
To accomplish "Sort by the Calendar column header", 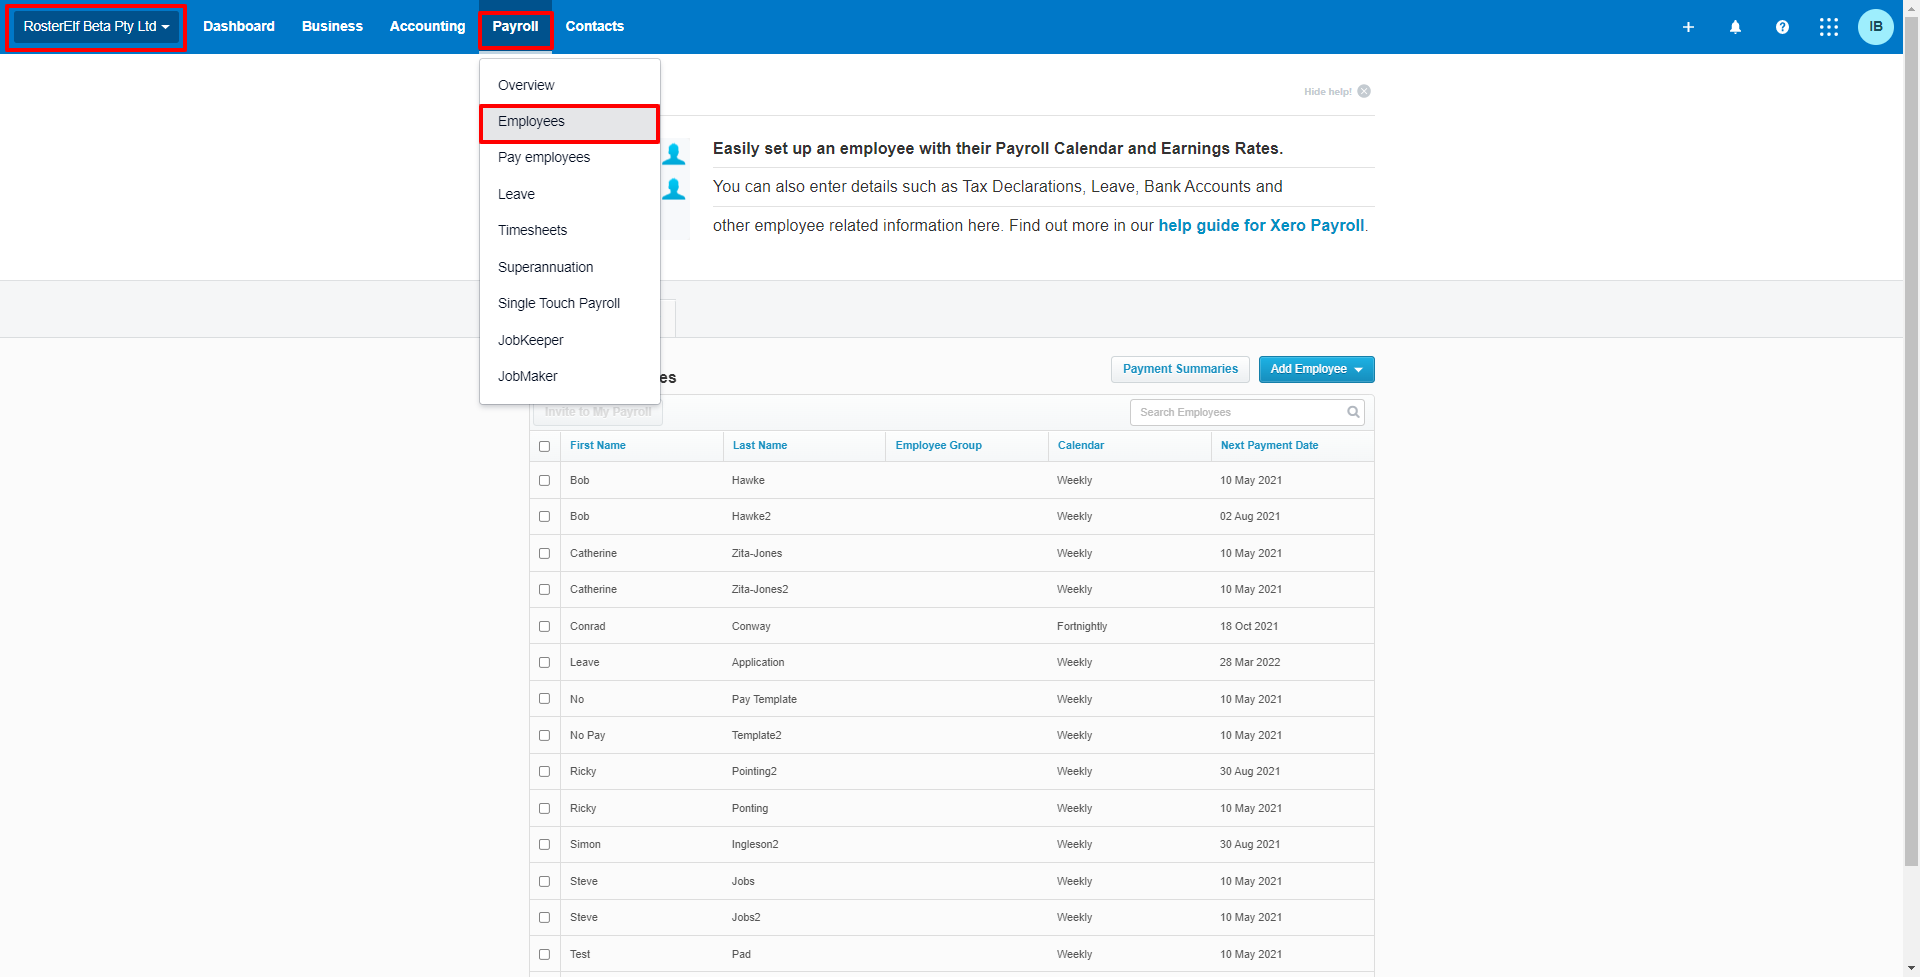I will tap(1081, 446).
